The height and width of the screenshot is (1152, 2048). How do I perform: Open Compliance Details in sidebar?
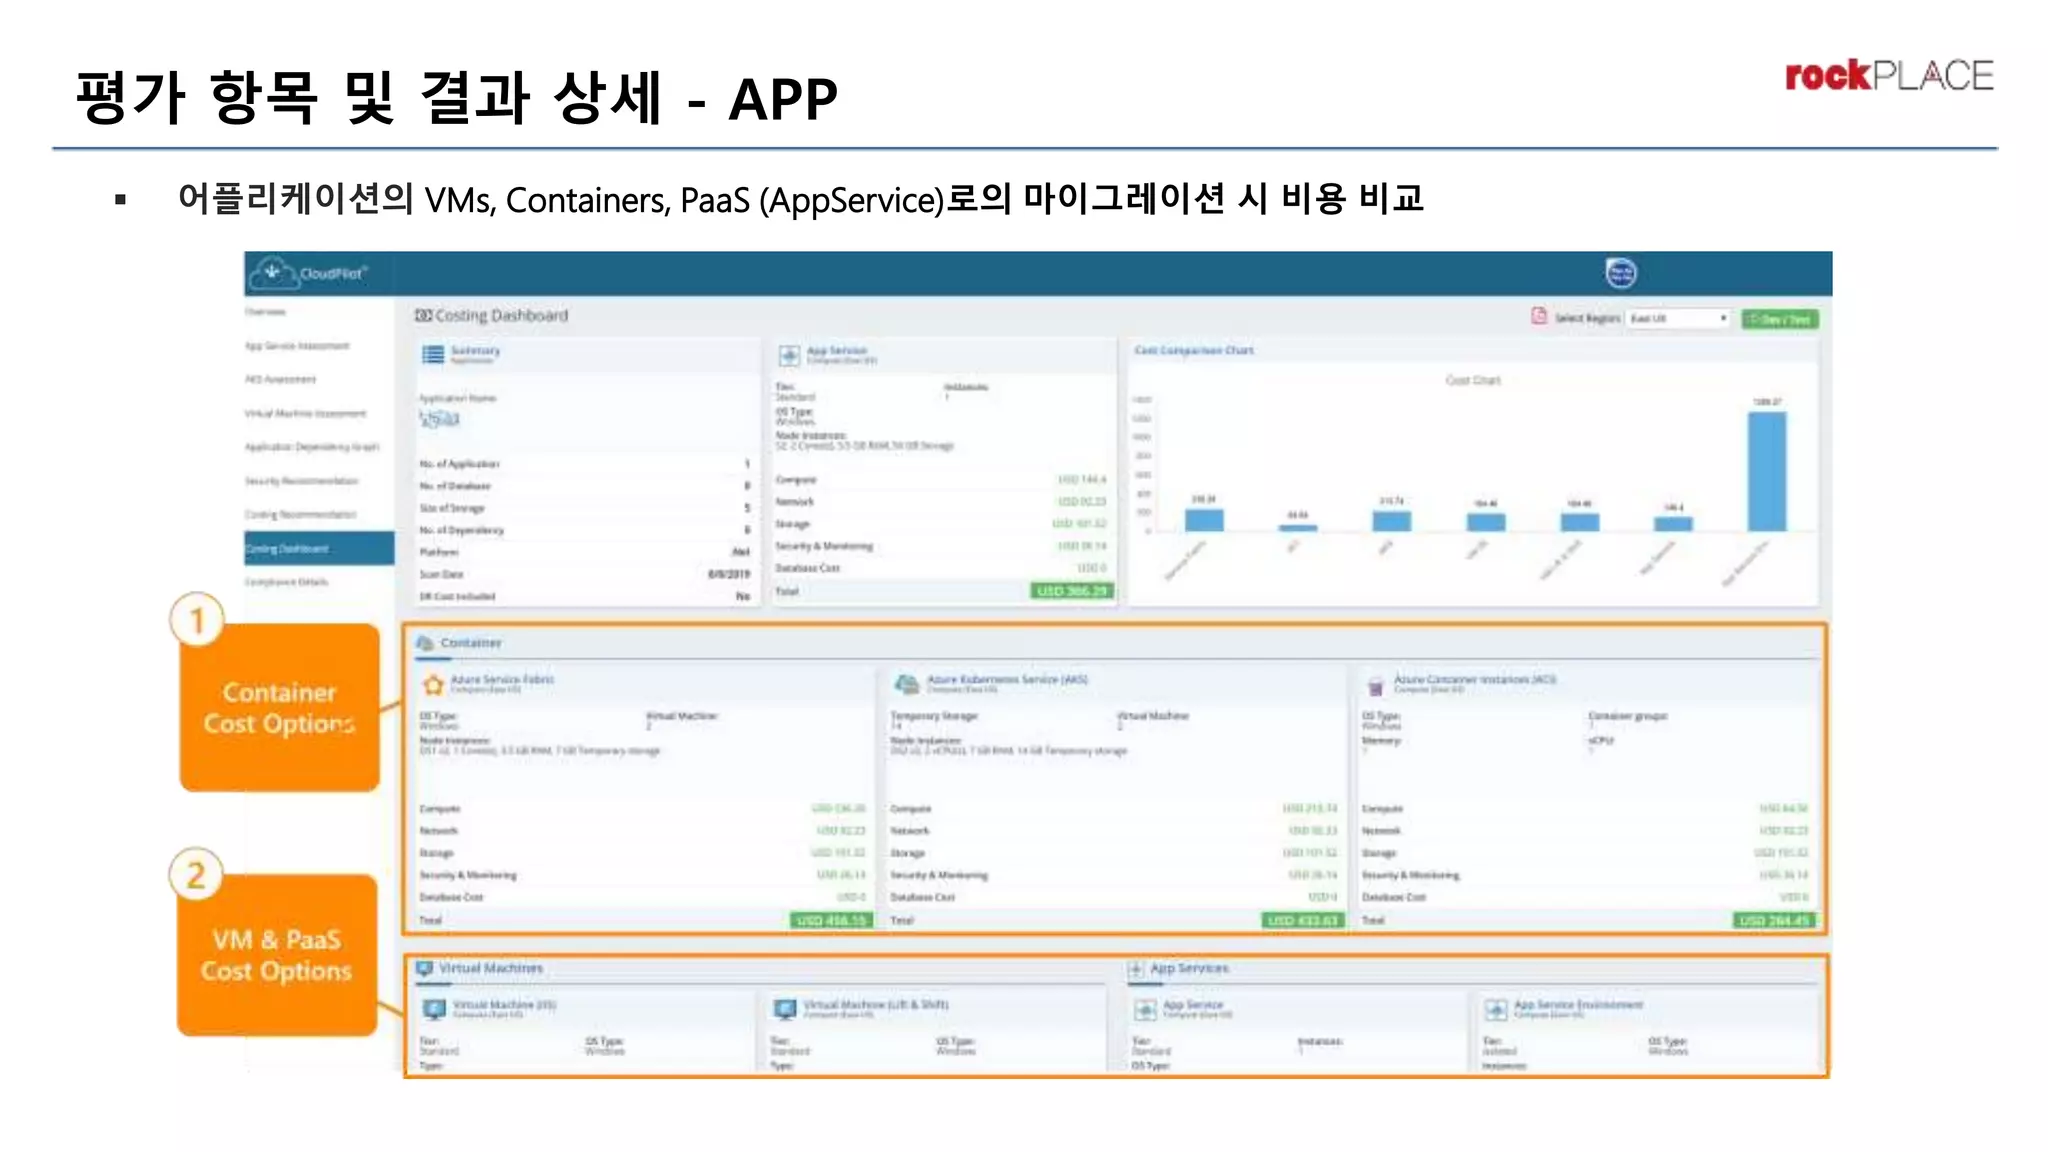click(x=286, y=582)
